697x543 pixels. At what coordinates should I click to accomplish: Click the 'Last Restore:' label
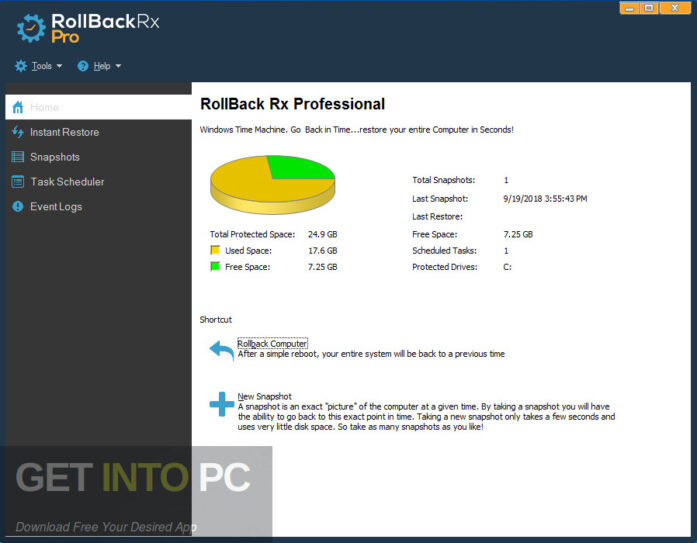(x=437, y=216)
